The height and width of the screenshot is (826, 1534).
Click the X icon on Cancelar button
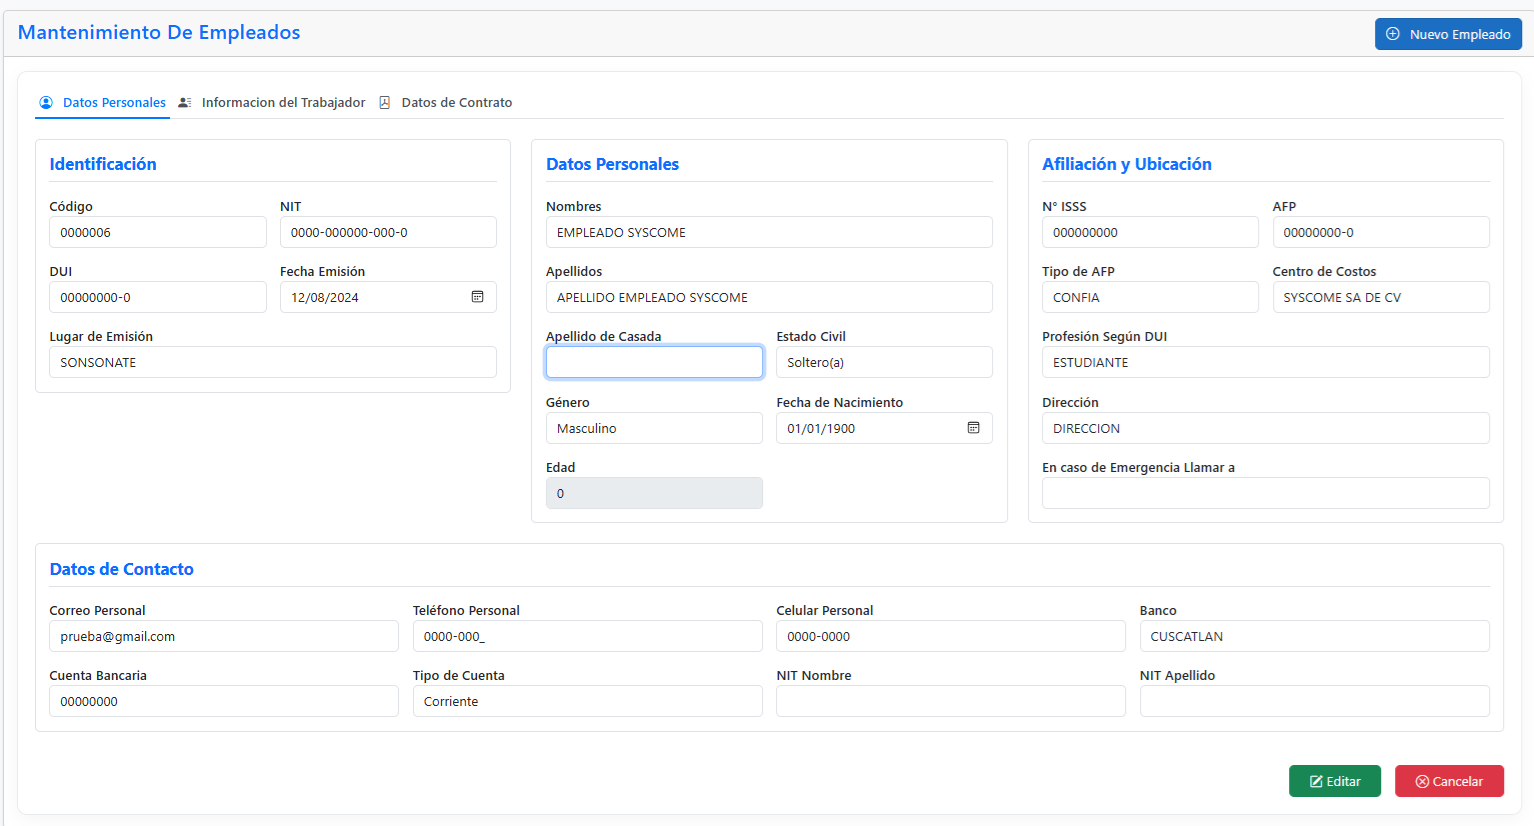pyautogui.click(x=1422, y=782)
